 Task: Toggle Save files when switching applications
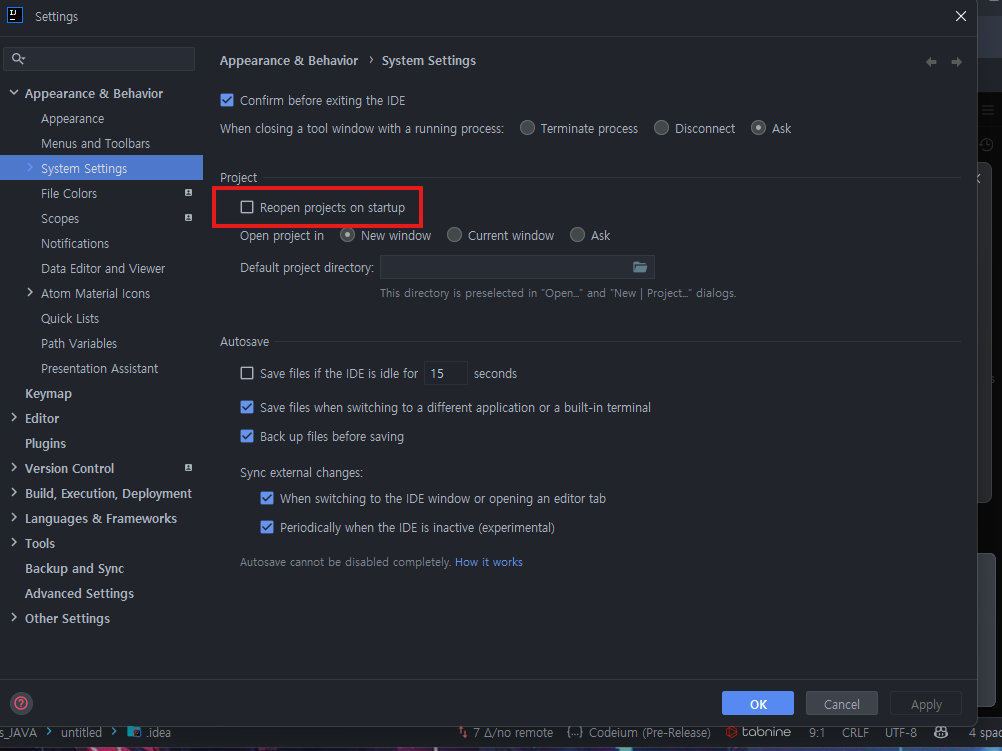(x=247, y=407)
